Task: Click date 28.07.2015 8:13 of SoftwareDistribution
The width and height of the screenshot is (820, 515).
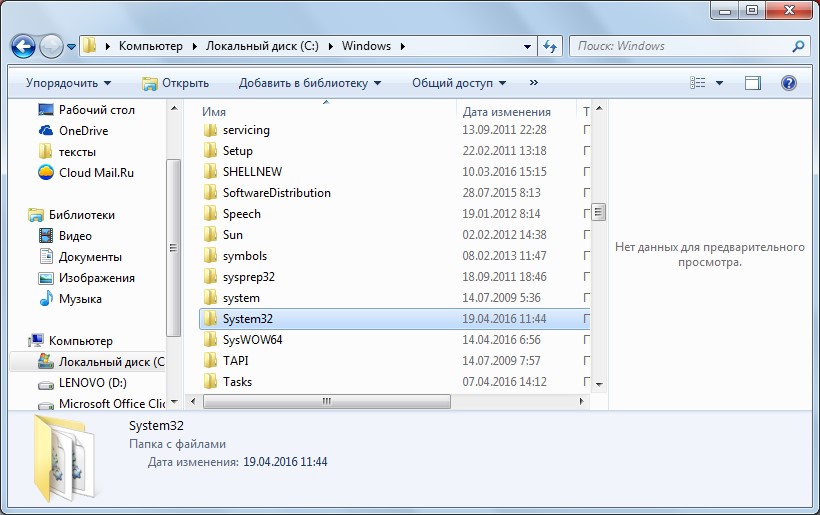Action: (501, 193)
